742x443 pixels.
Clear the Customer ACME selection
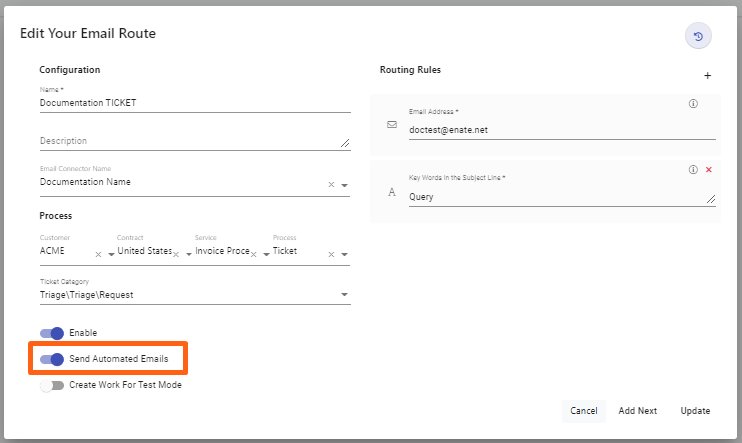coord(98,254)
